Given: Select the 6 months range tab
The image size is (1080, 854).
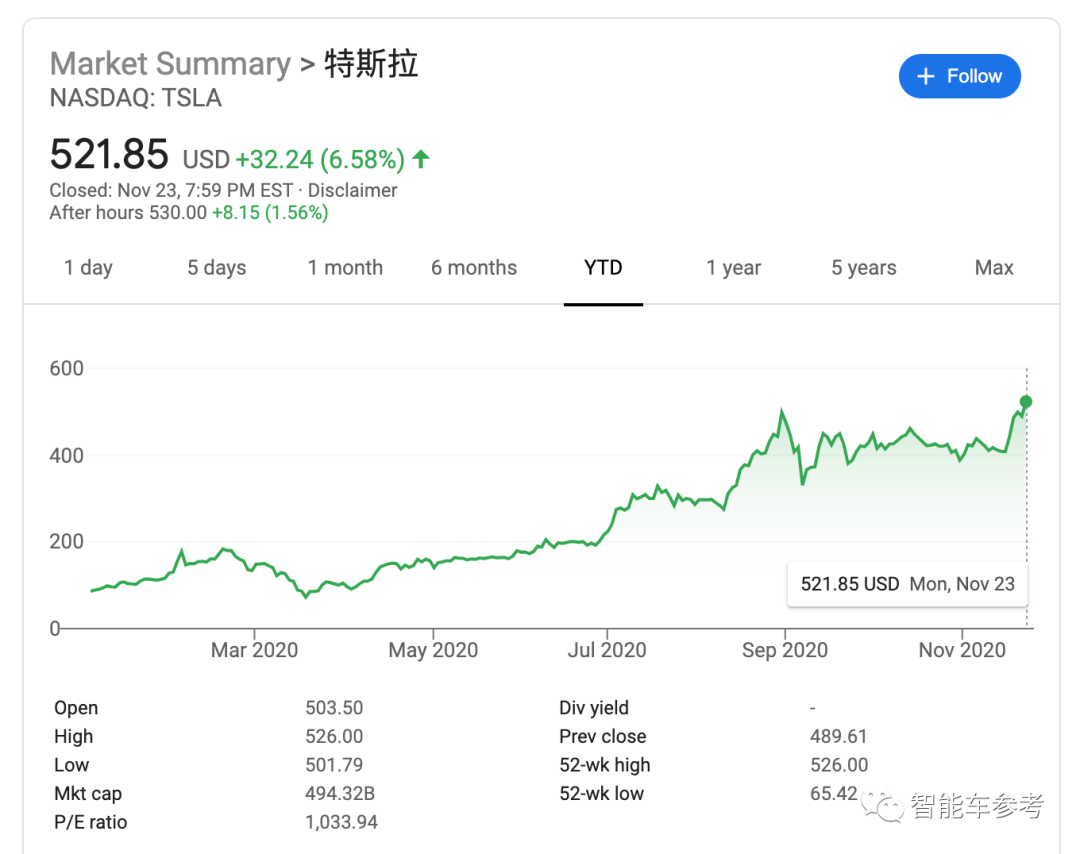Looking at the screenshot, I should (474, 267).
